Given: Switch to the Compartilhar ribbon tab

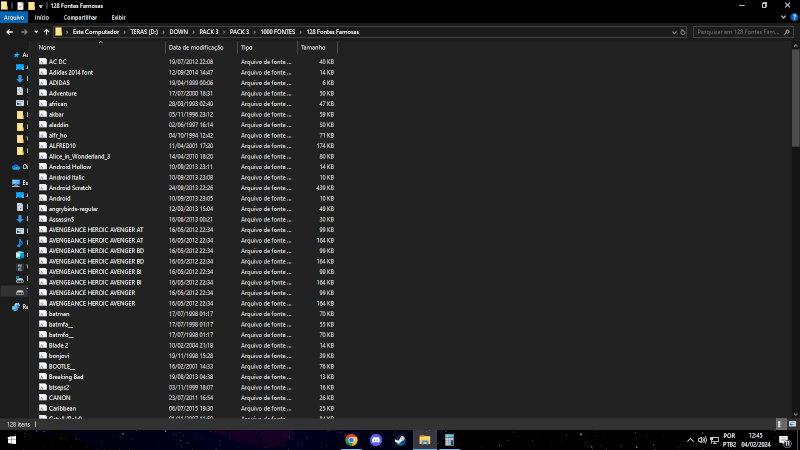Looking at the screenshot, I should (x=80, y=17).
